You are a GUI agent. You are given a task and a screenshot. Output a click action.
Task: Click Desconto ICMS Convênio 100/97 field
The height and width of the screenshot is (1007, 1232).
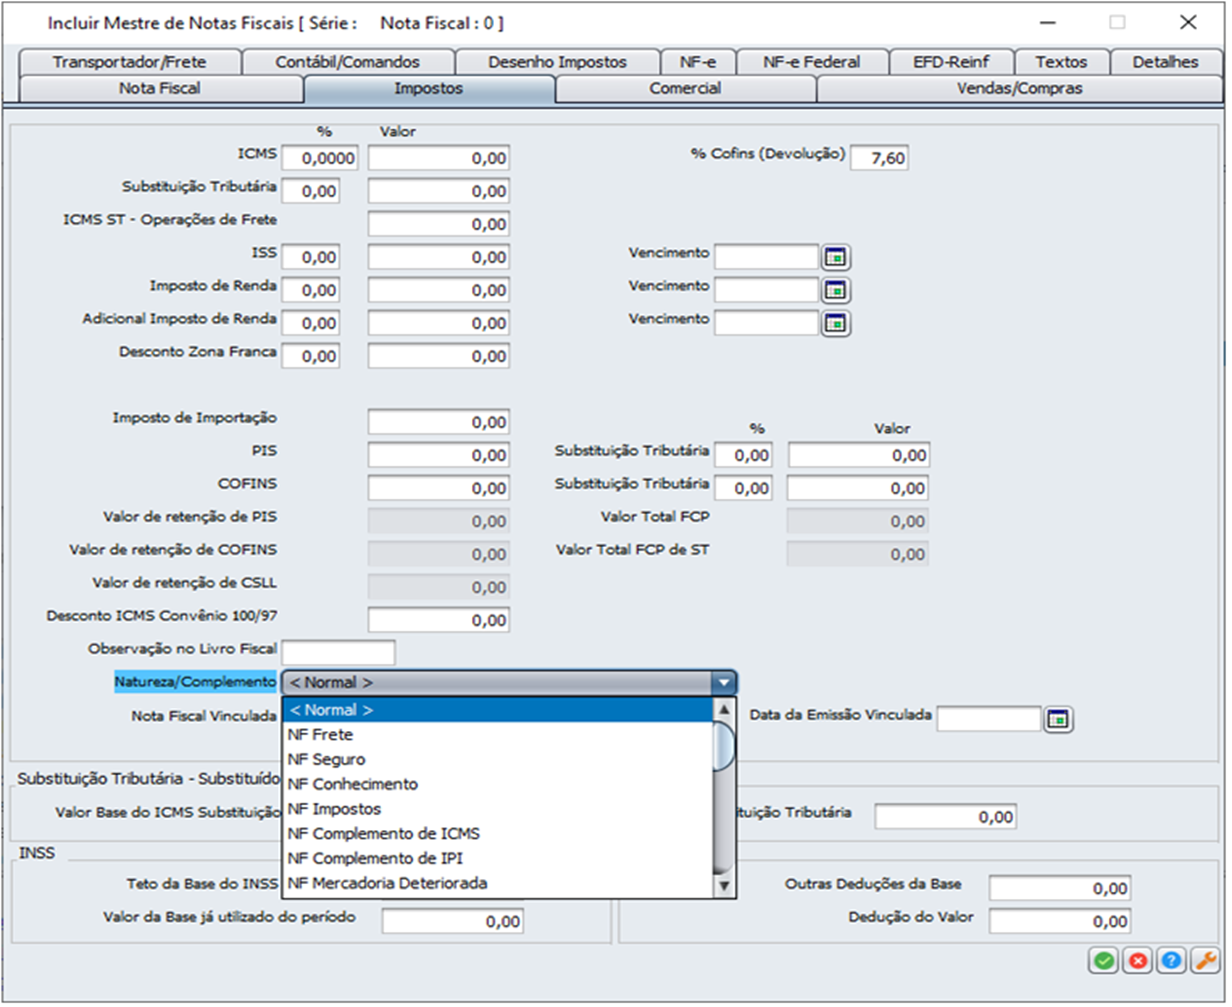439,620
